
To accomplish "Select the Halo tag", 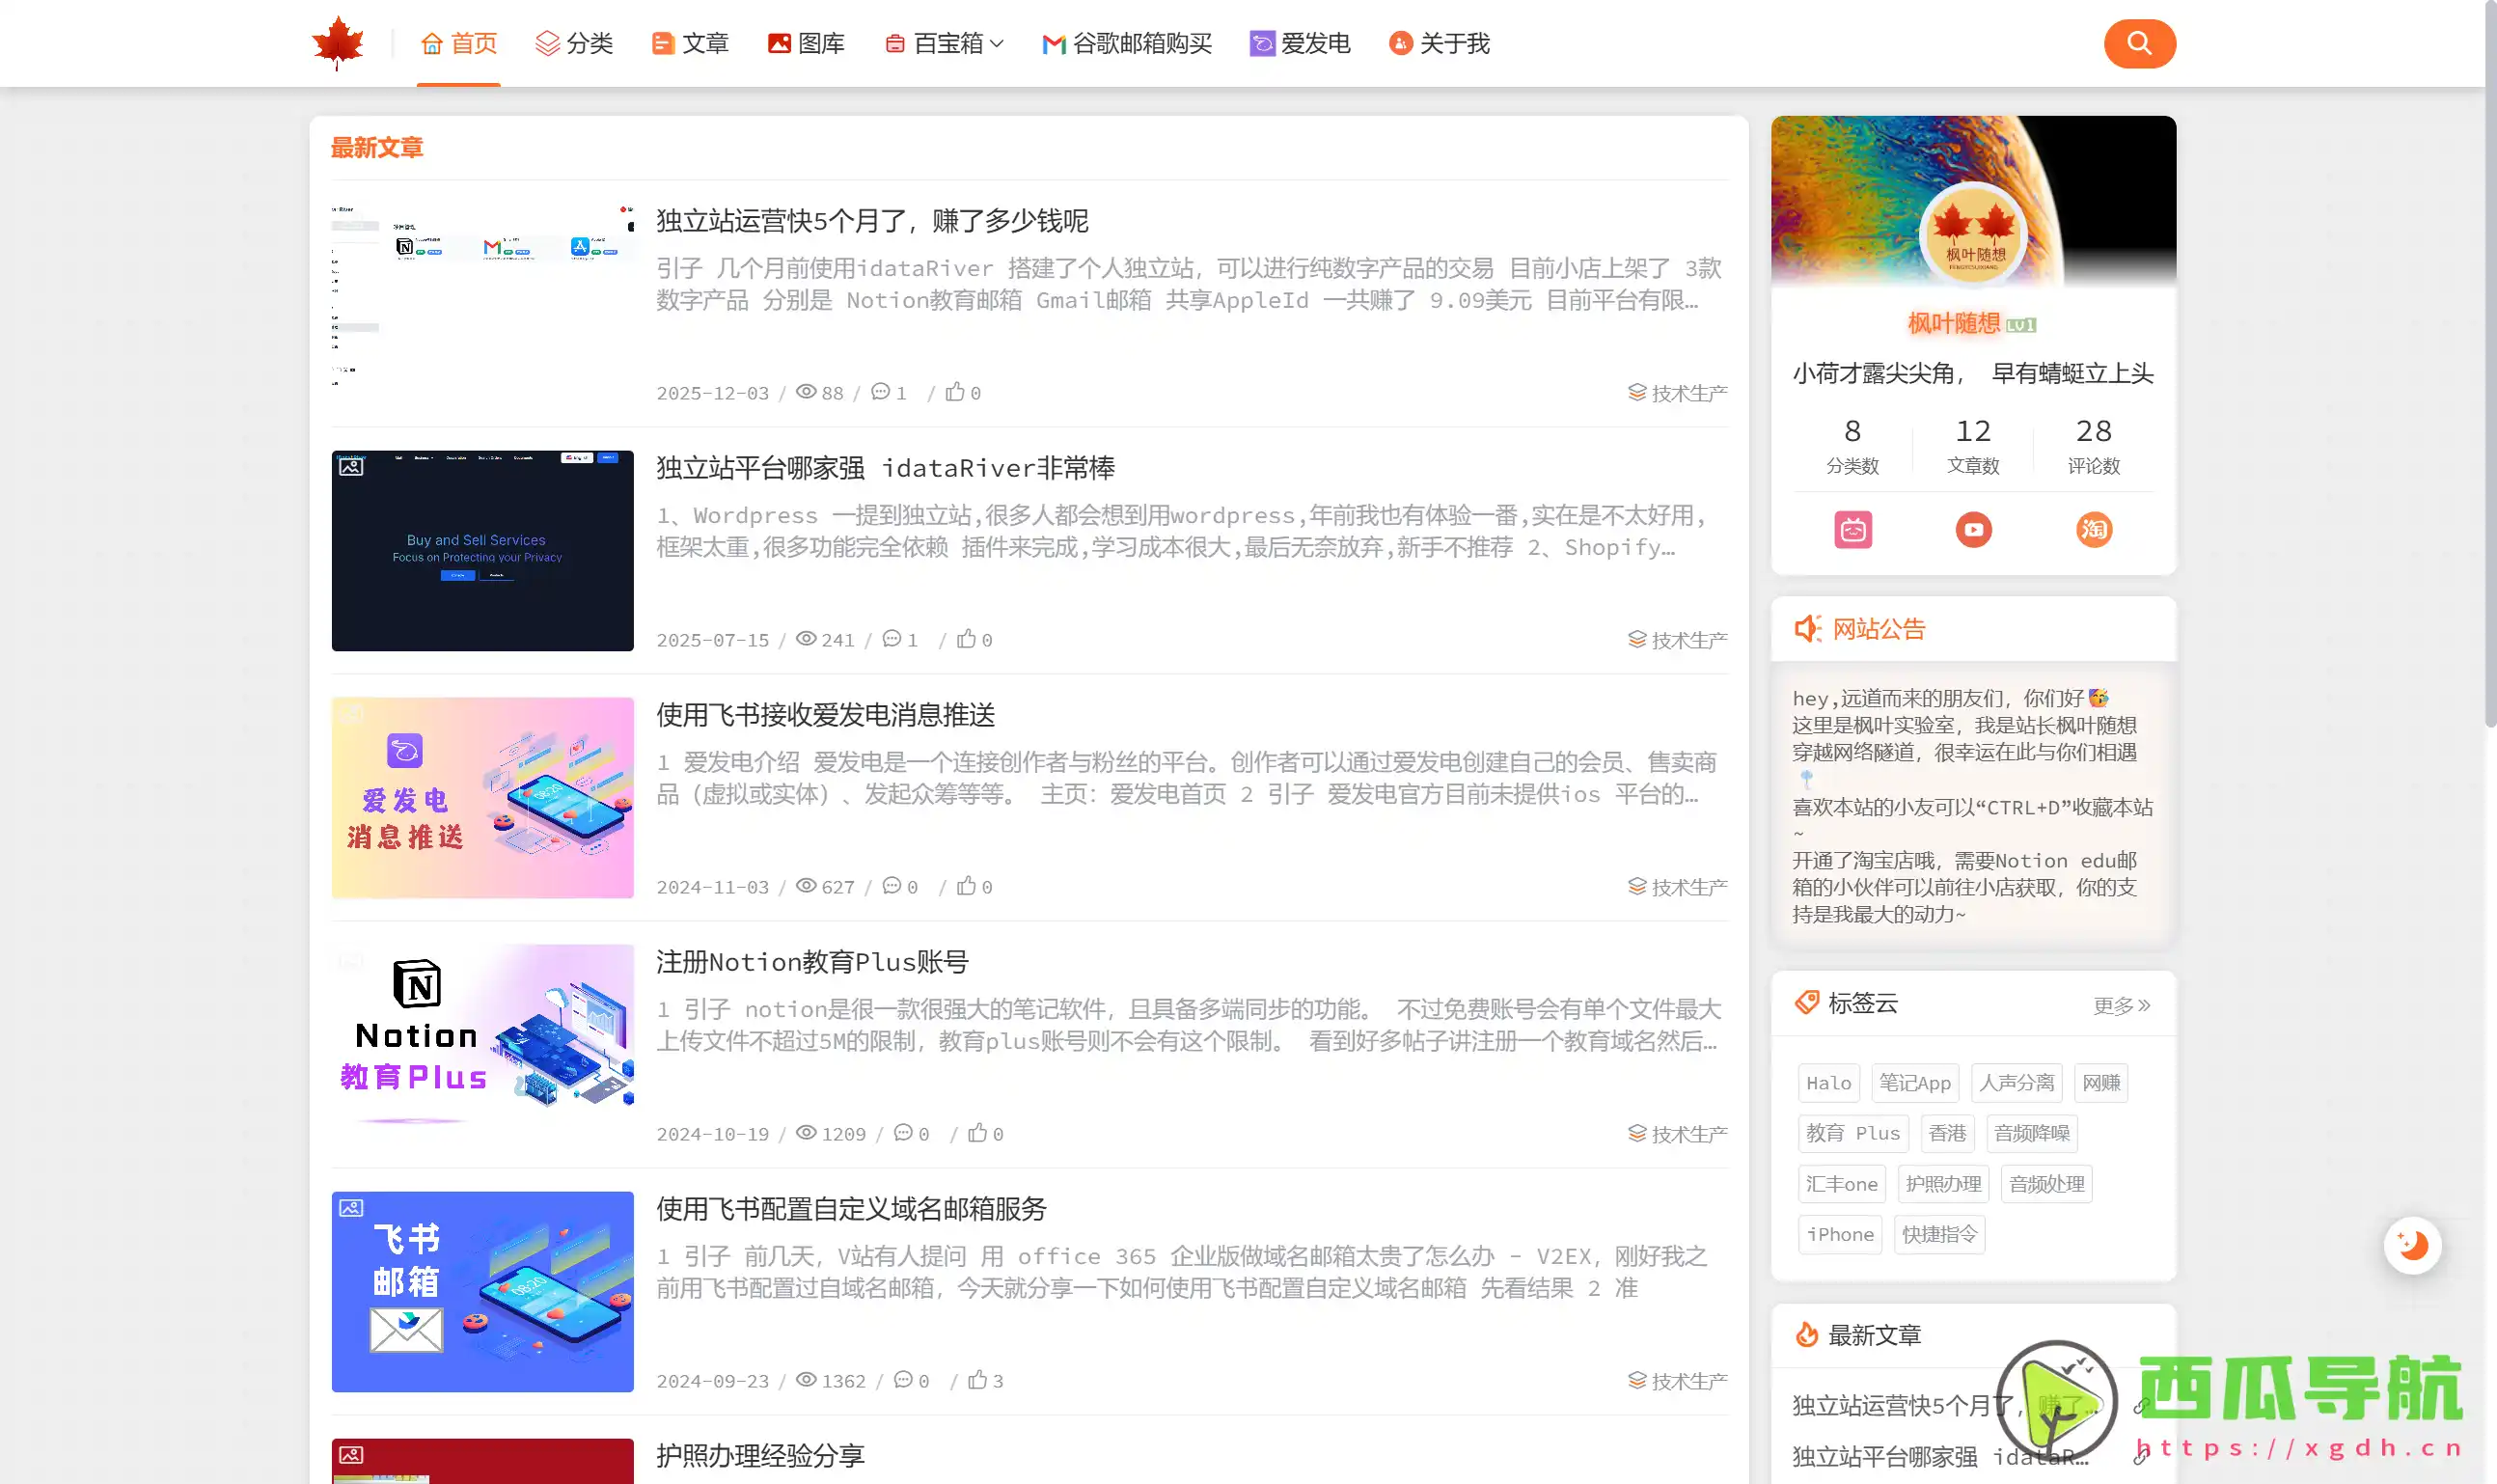I will (x=1828, y=1083).
